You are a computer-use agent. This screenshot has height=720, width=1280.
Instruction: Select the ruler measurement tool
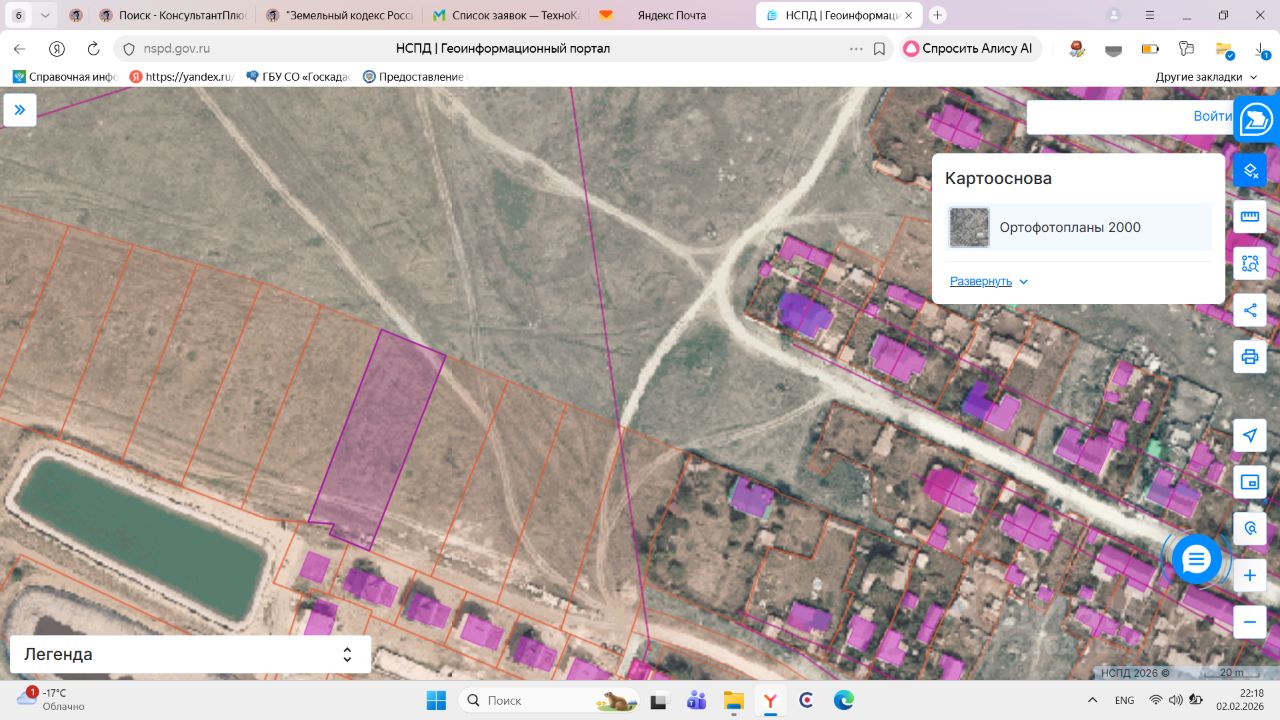point(1250,216)
